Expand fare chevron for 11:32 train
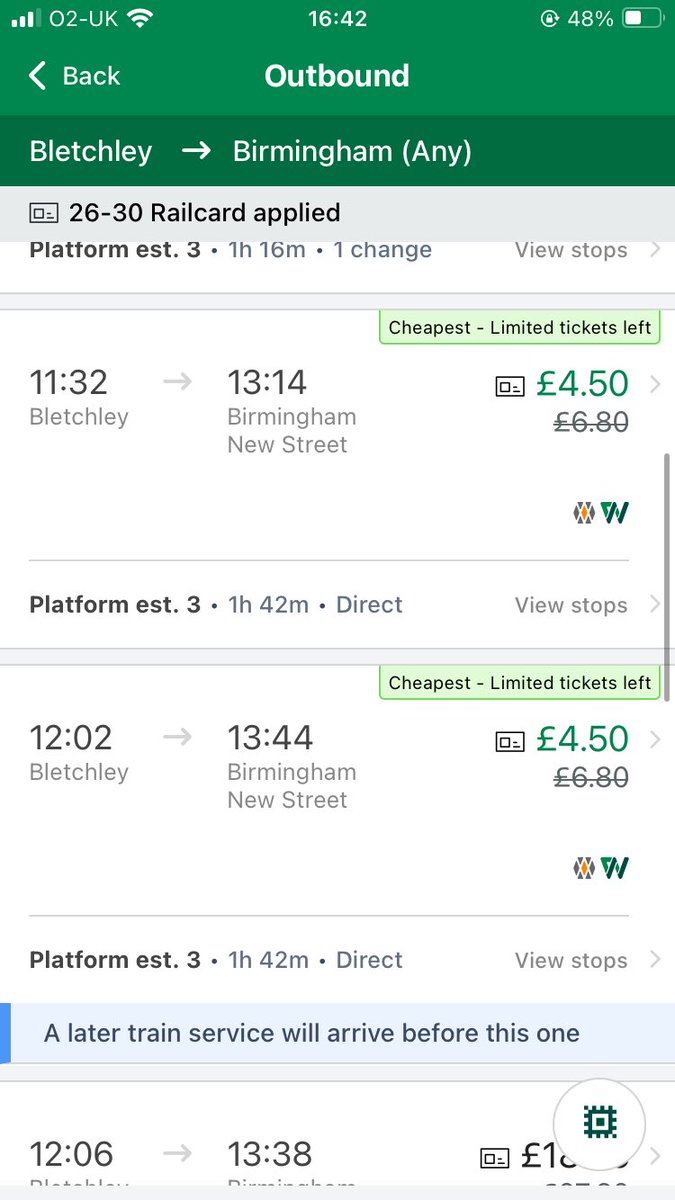The width and height of the screenshot is (675, 1200). (655, 384)
